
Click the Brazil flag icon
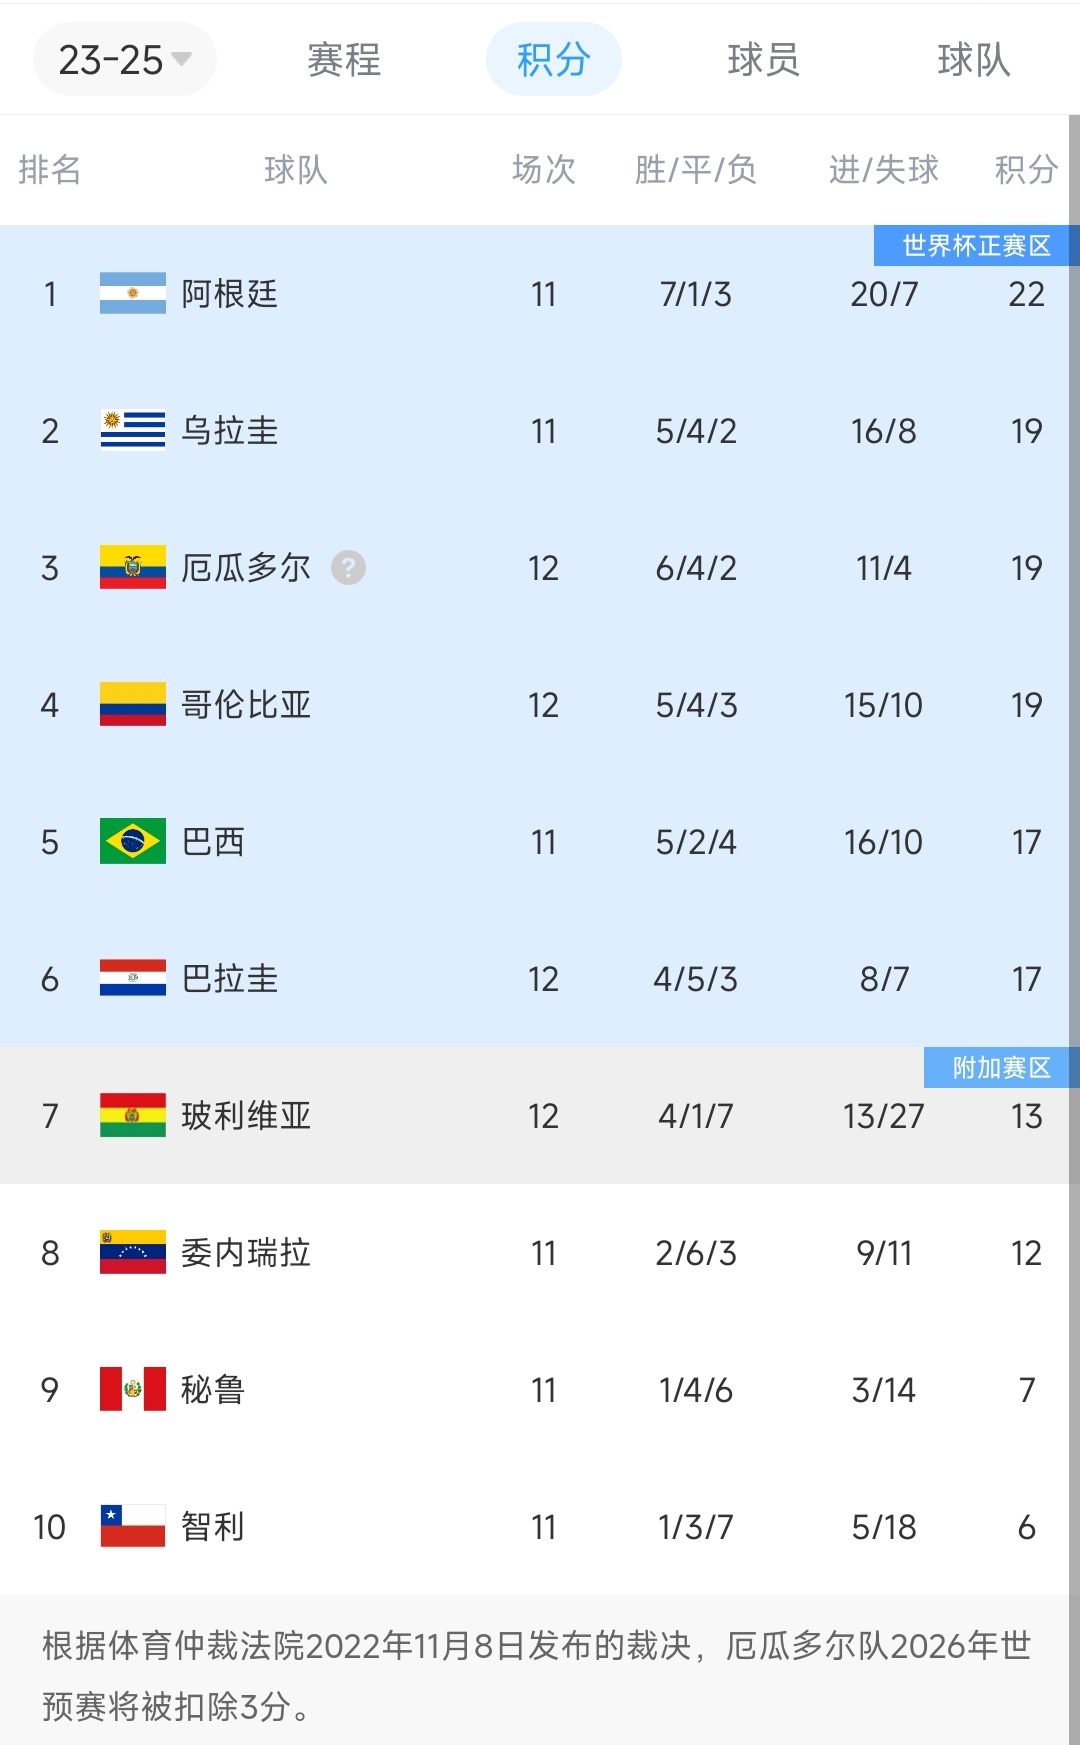click(132, 842)
